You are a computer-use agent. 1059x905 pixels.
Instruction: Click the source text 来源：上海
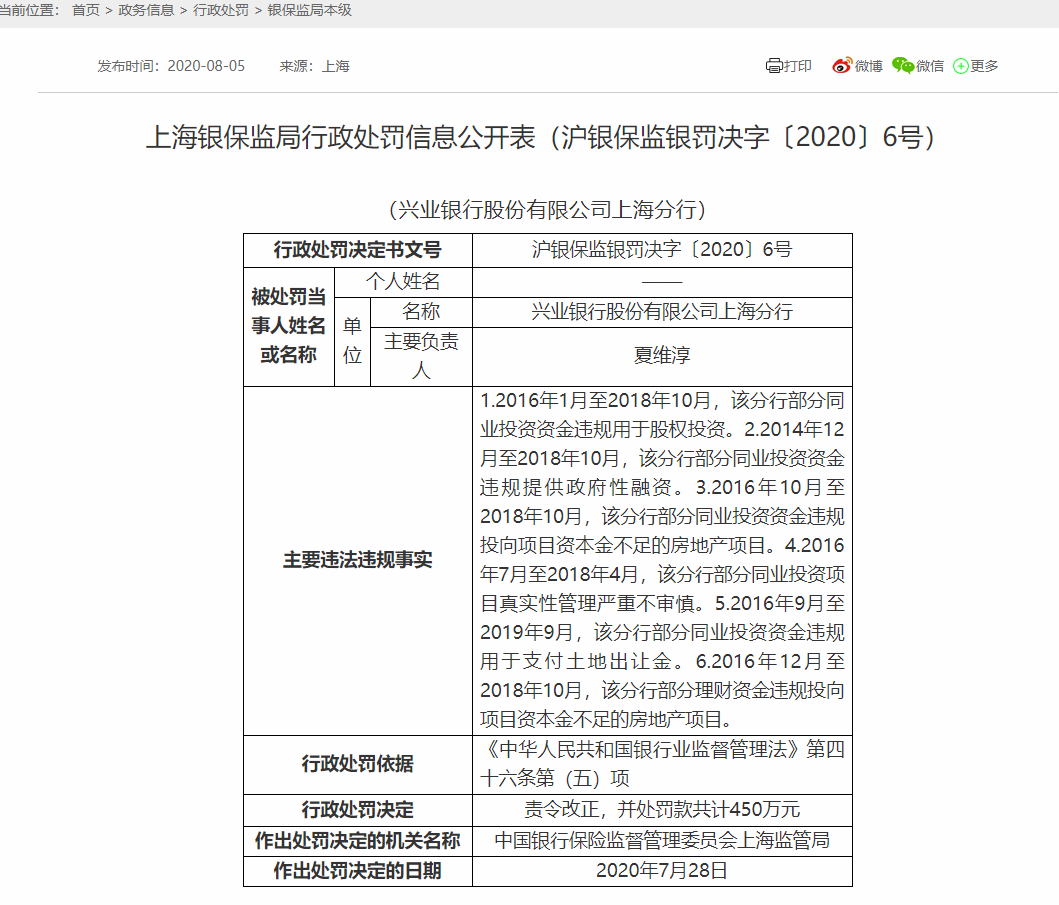[x=314, y=66]
